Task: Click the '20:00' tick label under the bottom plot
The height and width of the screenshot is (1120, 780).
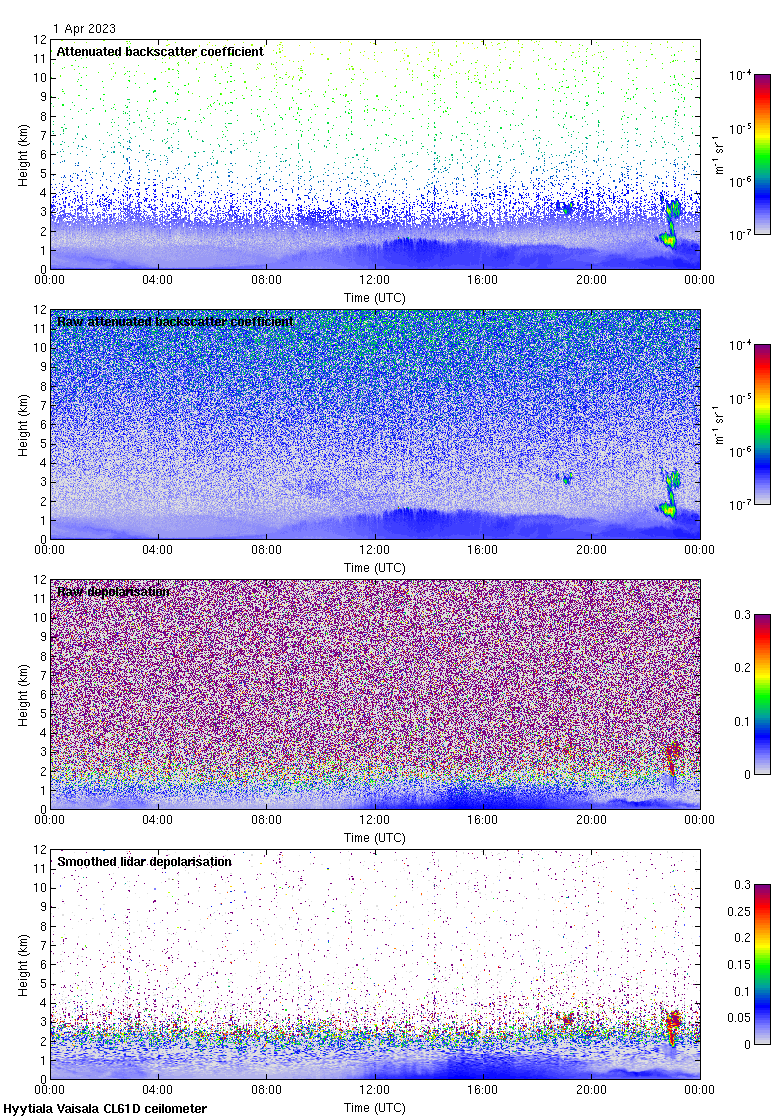Action: tap(591, 1090)
